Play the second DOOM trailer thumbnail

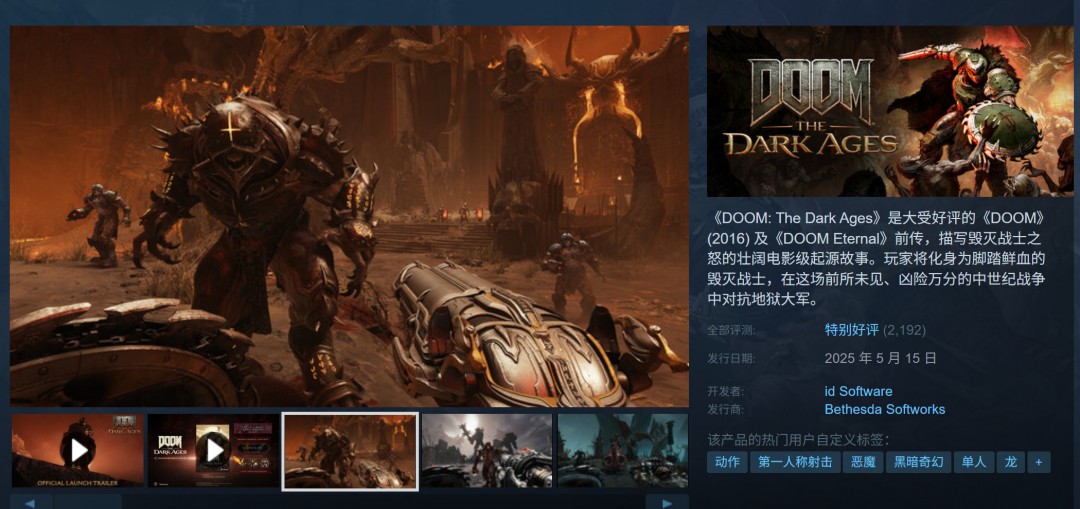[214, 450]
